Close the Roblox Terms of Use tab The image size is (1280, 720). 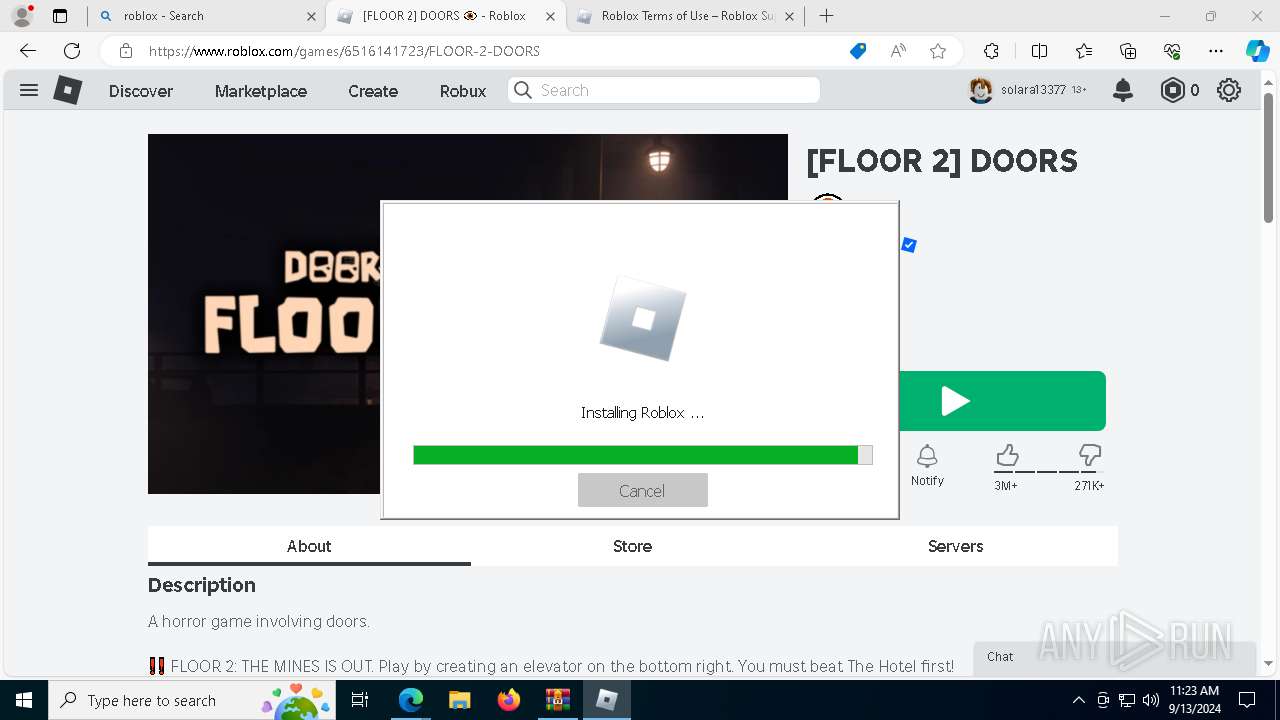tap(789, 16)
